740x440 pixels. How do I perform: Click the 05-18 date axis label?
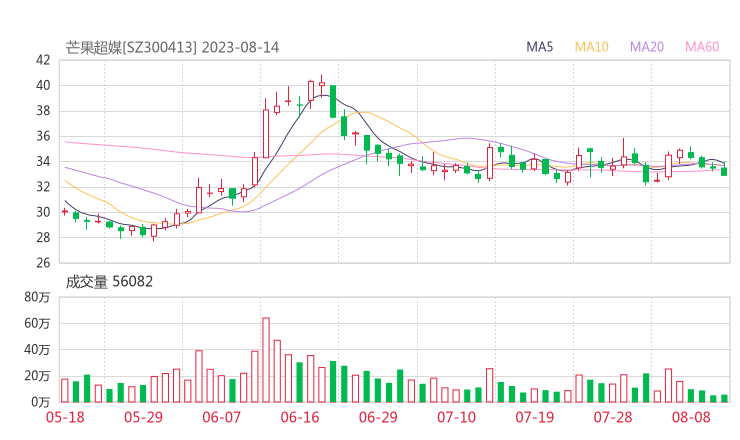pyautogui.click(x=65, y=417)
